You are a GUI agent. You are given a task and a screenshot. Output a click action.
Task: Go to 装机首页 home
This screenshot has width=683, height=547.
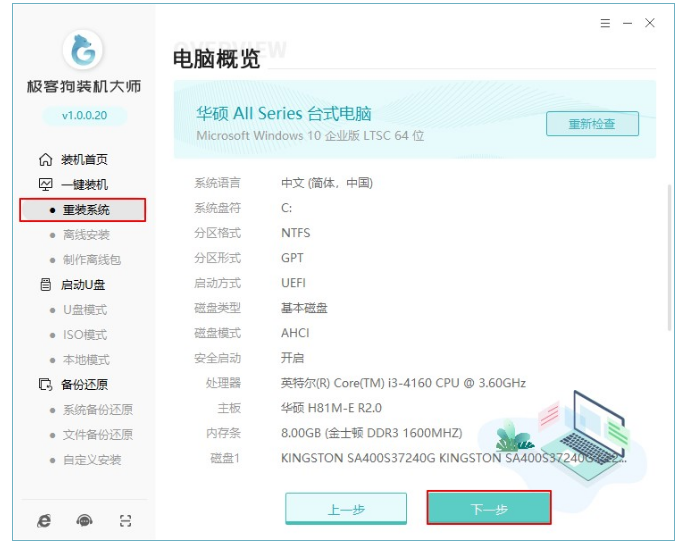click(x=83, y=160)
